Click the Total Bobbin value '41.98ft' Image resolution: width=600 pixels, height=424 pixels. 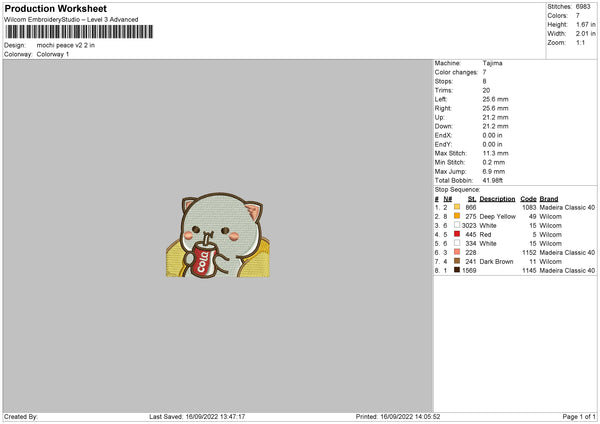[493, 181]
